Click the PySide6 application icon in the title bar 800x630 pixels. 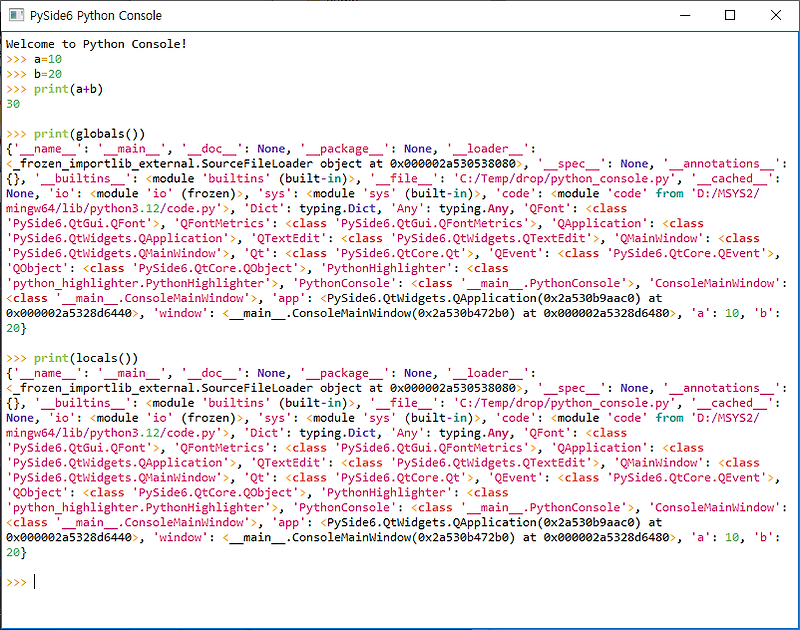[x=18, y=17]
